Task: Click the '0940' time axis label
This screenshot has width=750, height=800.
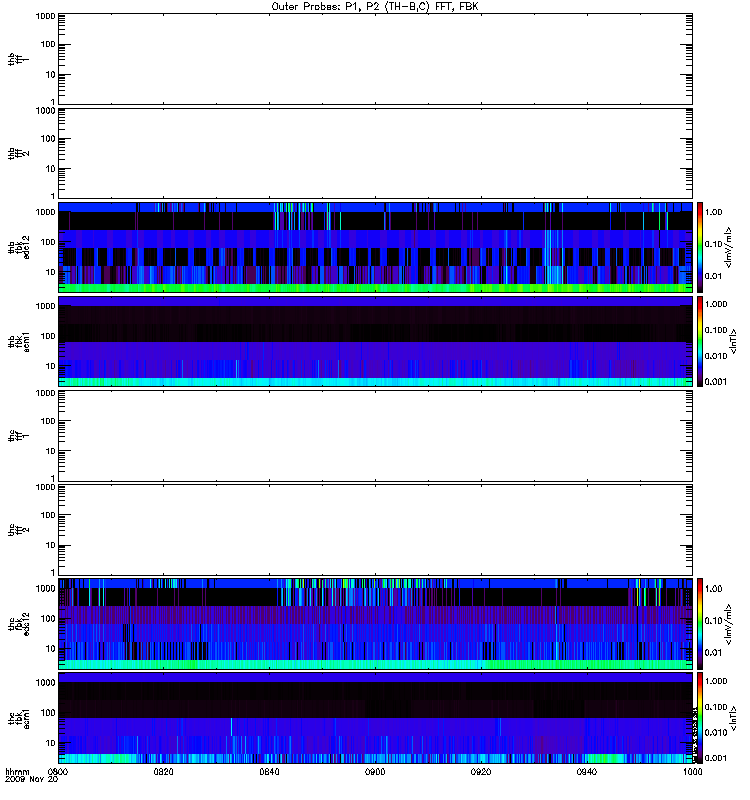Action: point(587,771)
